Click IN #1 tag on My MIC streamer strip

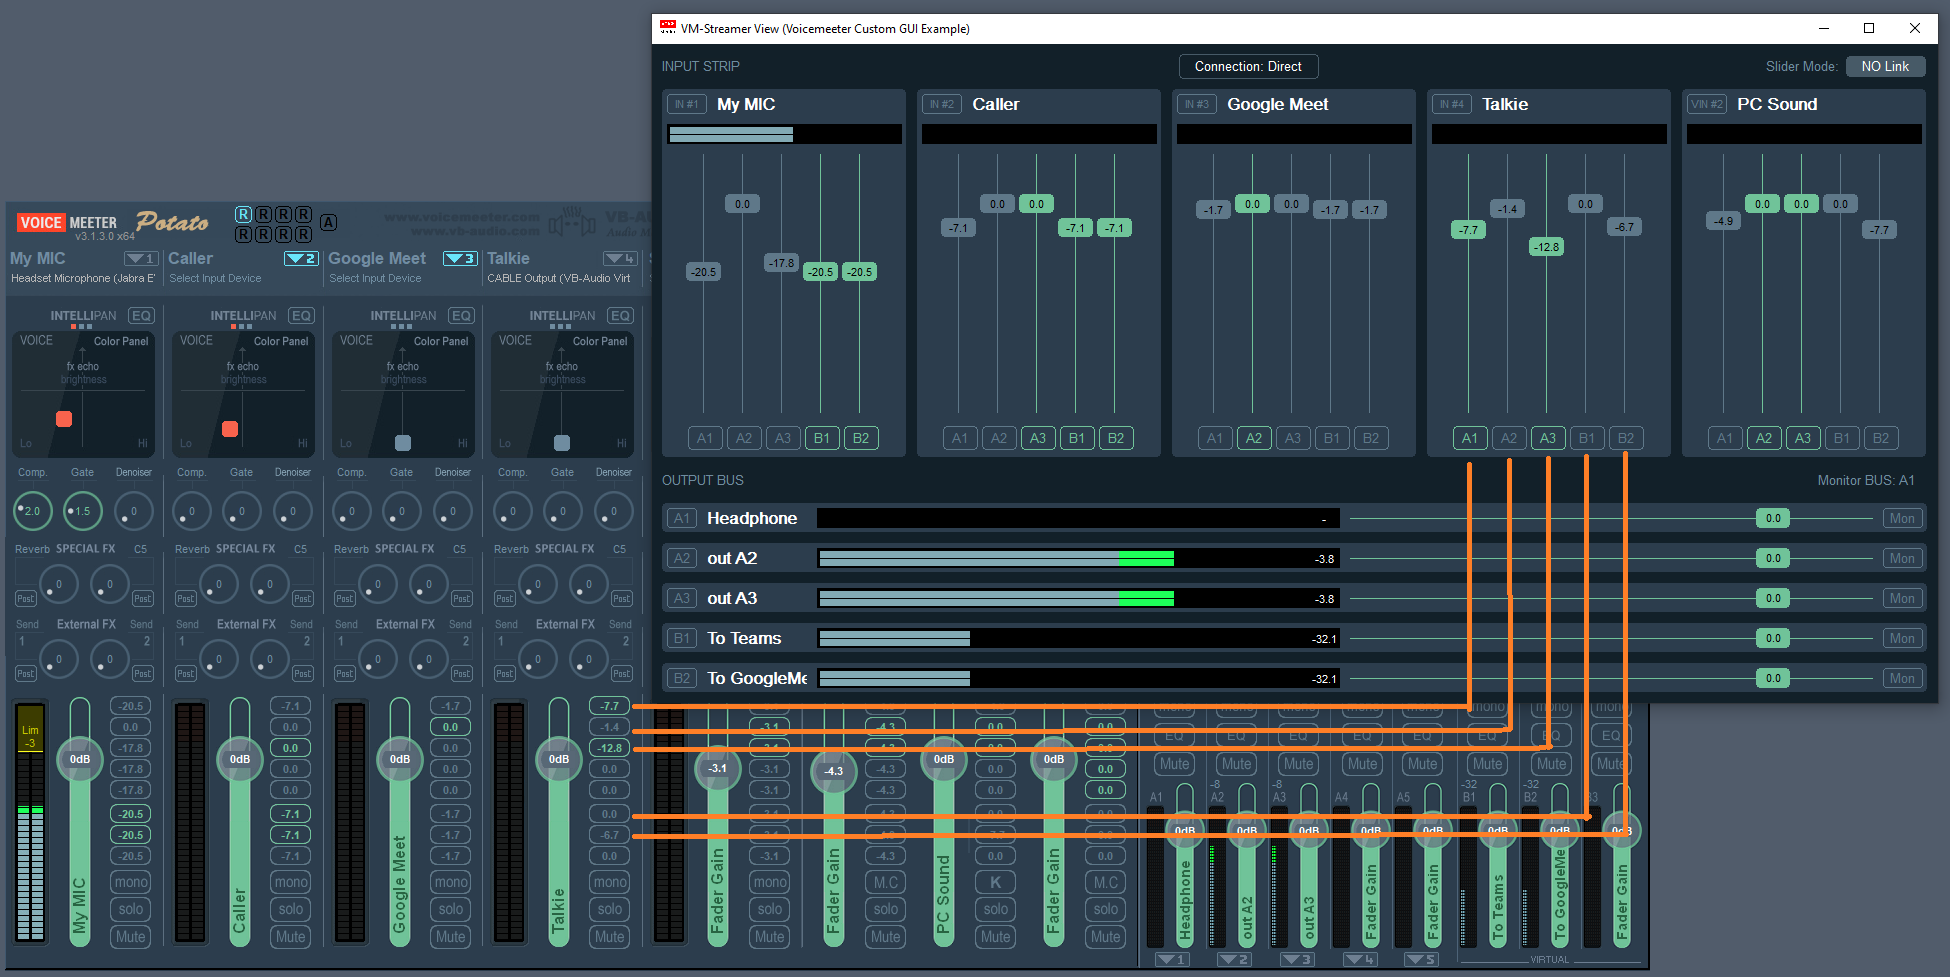[x=686, y=104]
